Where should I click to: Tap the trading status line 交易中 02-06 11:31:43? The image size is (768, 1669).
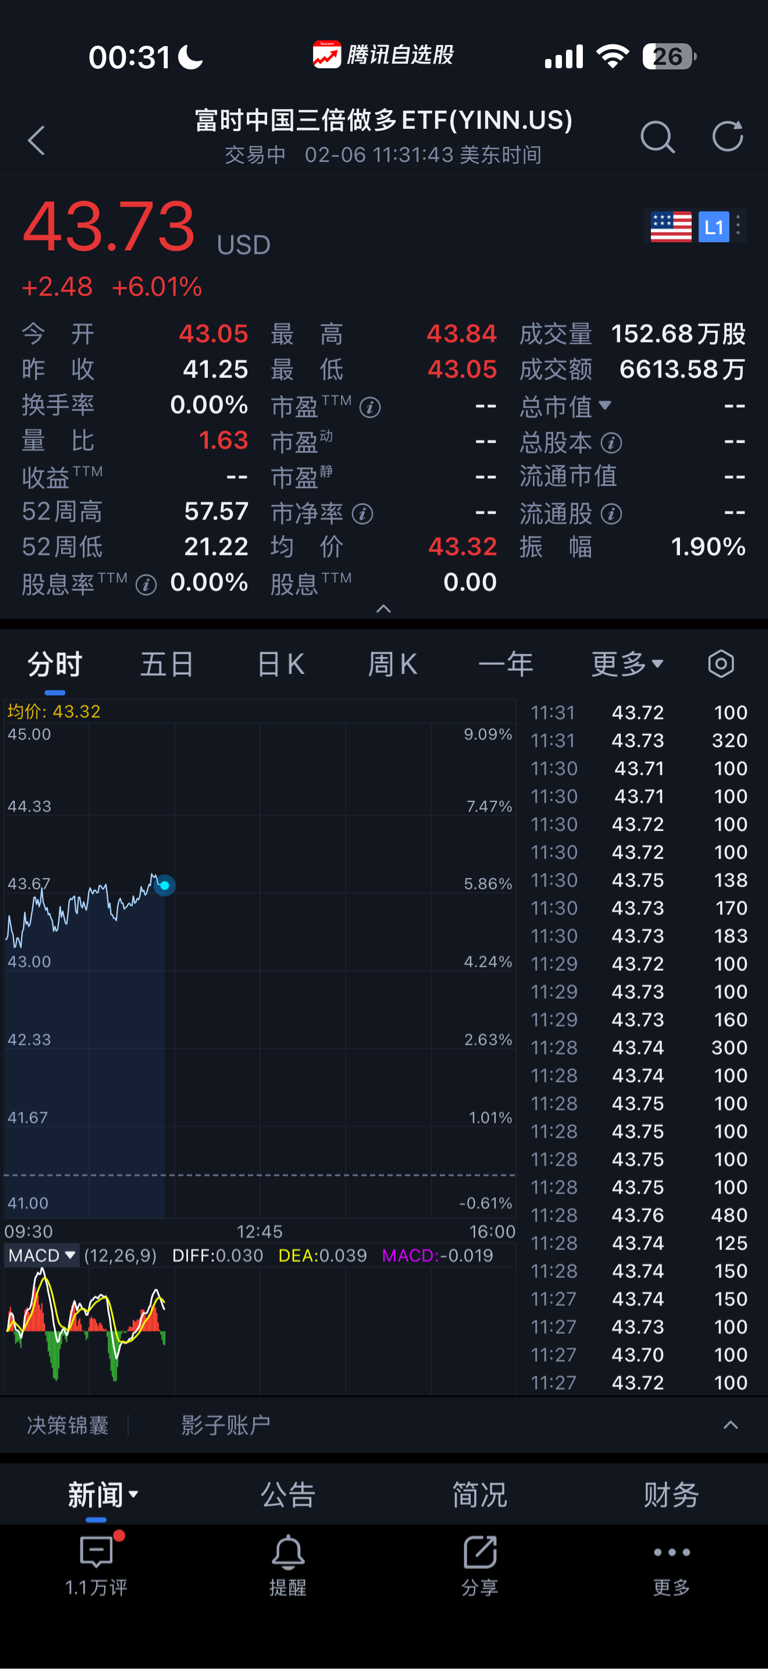[x=383, y=155]
